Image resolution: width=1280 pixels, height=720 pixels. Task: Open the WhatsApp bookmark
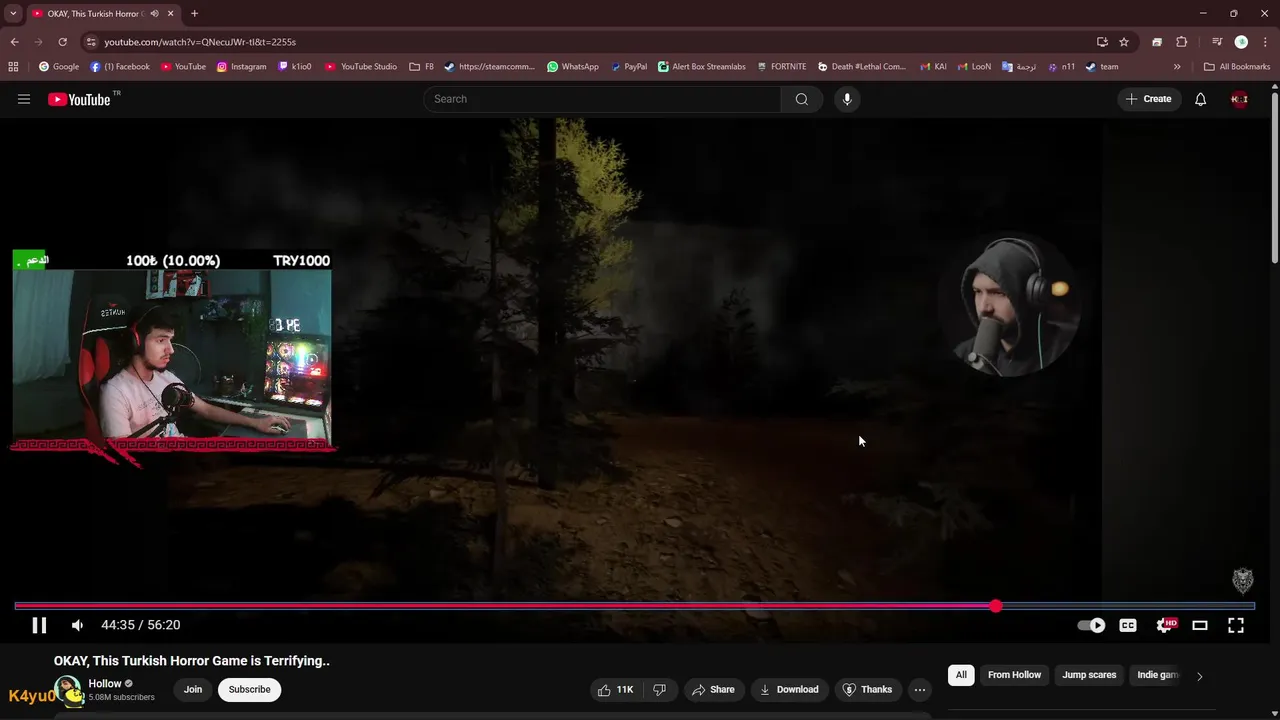[x=572, y=67]
